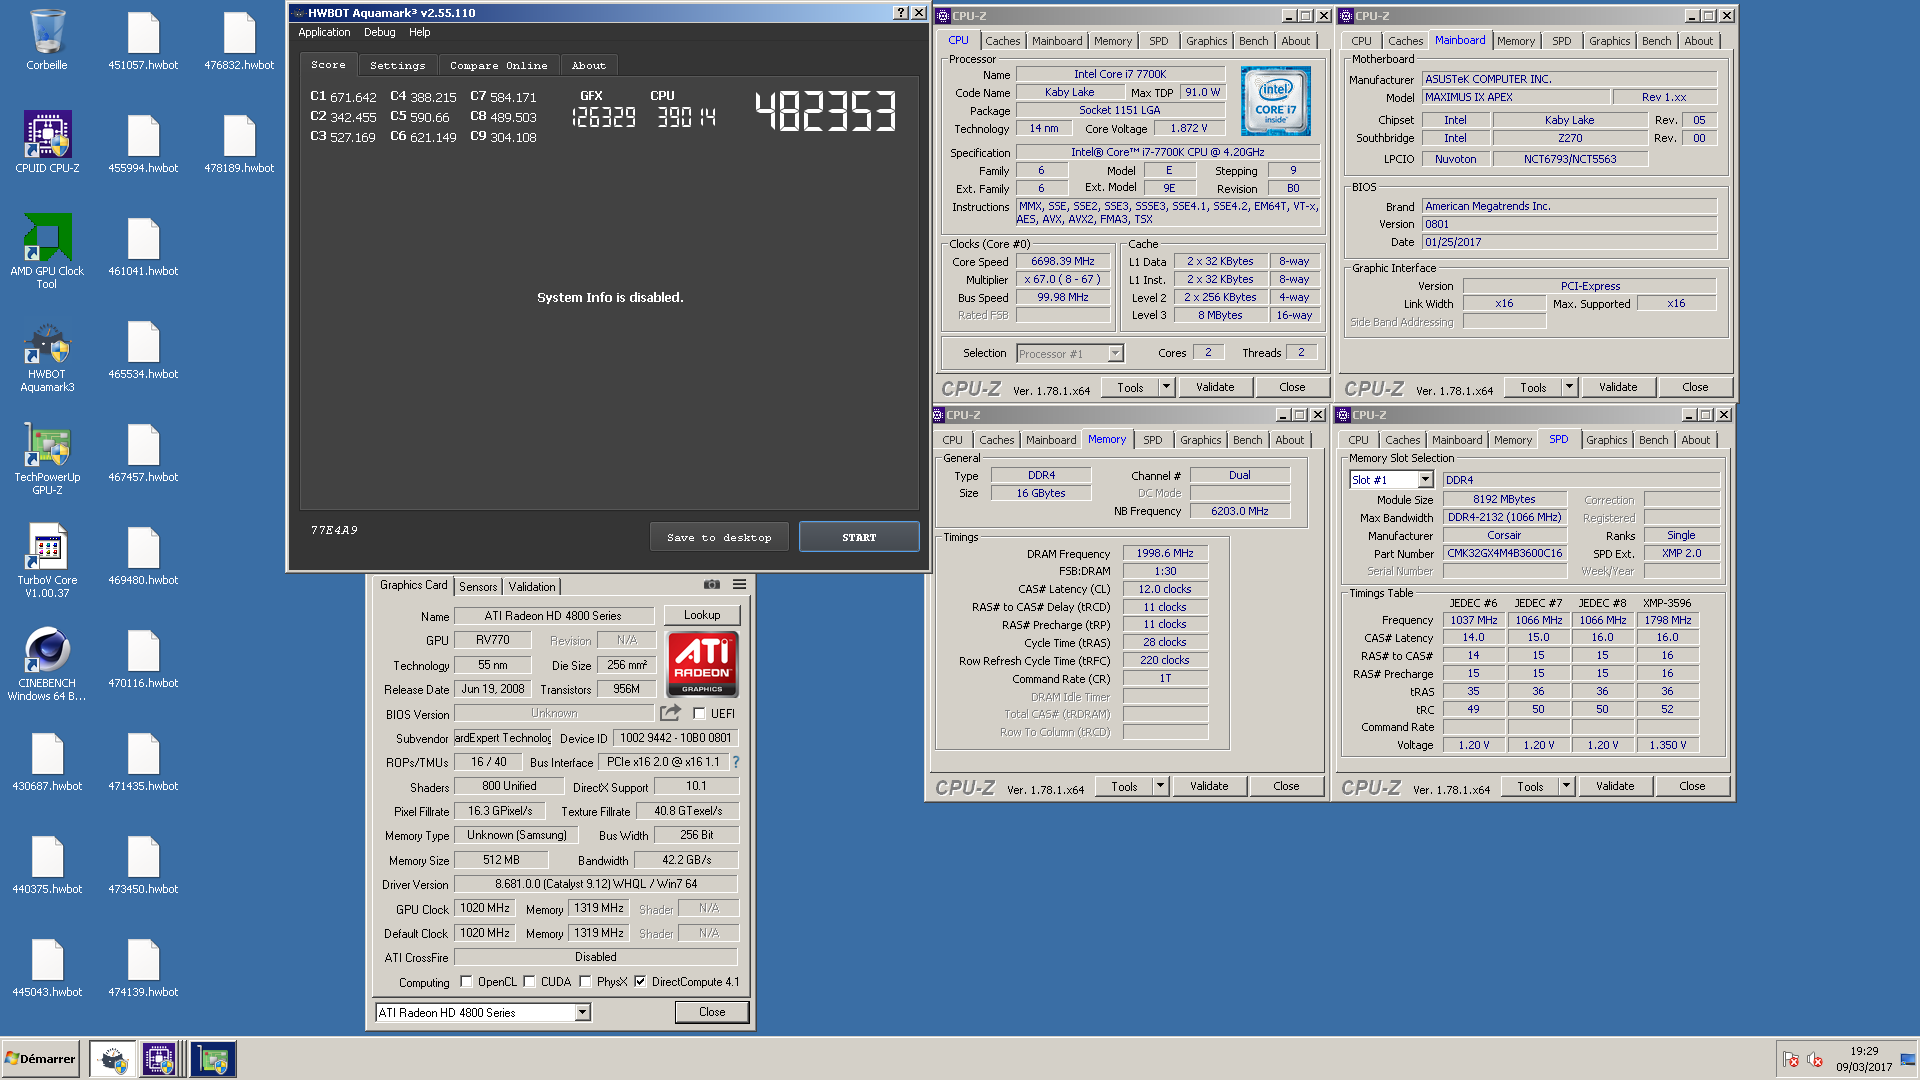Open the Aquamark taskbar icon

click(x=113, y=1059)
